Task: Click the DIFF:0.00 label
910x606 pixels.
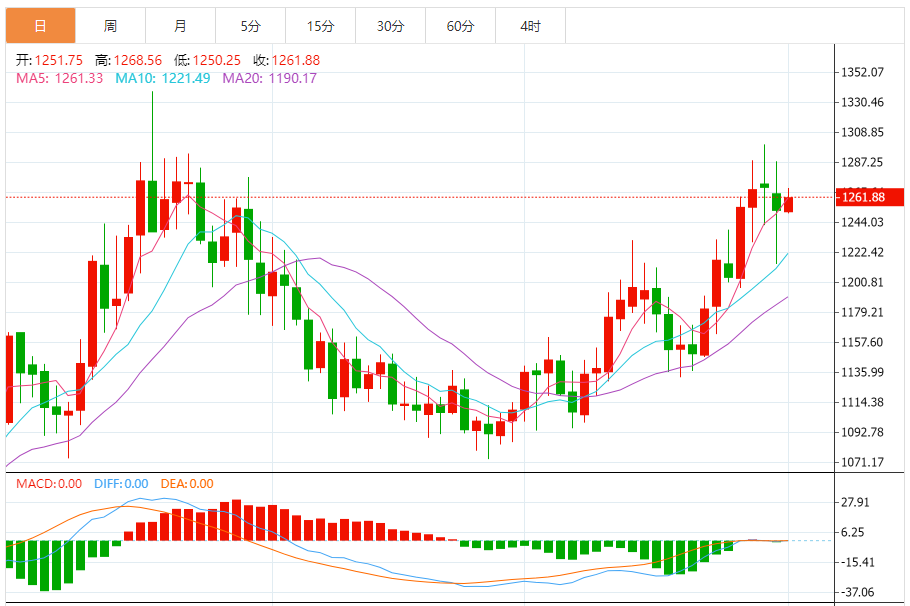Action: (x=121, y=484)
